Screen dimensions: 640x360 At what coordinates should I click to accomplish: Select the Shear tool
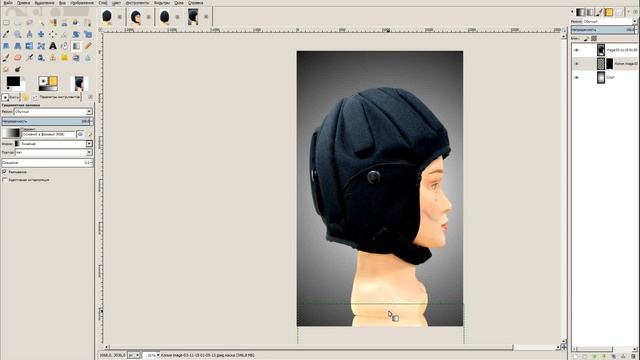click(x=6, y=46)
